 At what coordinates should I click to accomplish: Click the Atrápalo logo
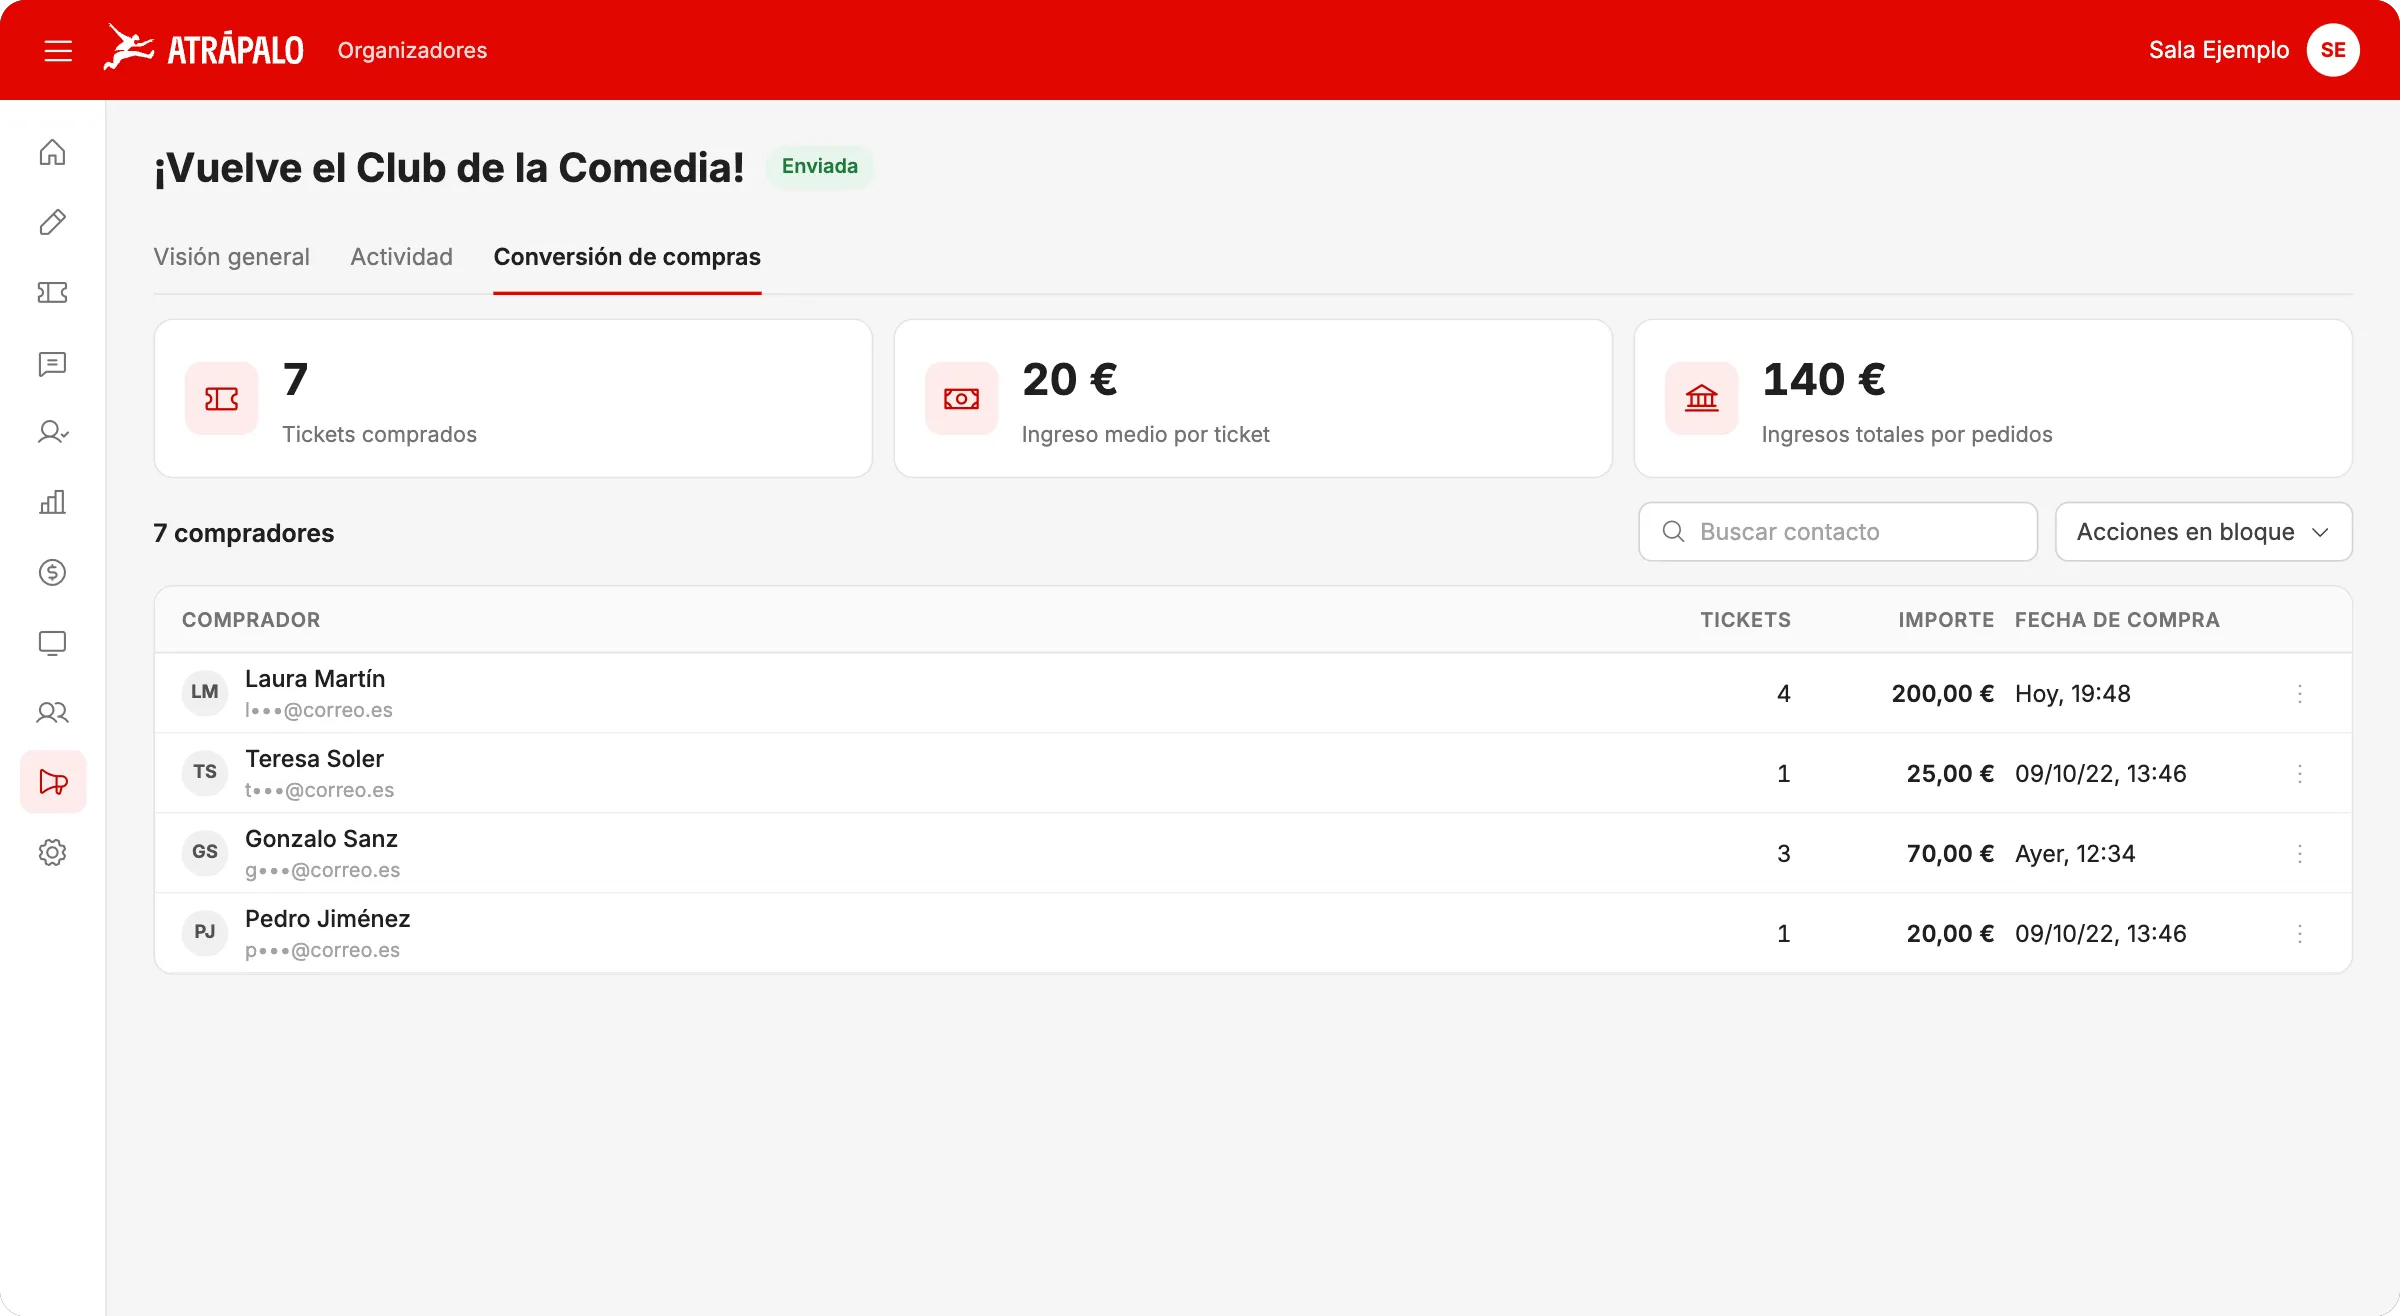203,49
